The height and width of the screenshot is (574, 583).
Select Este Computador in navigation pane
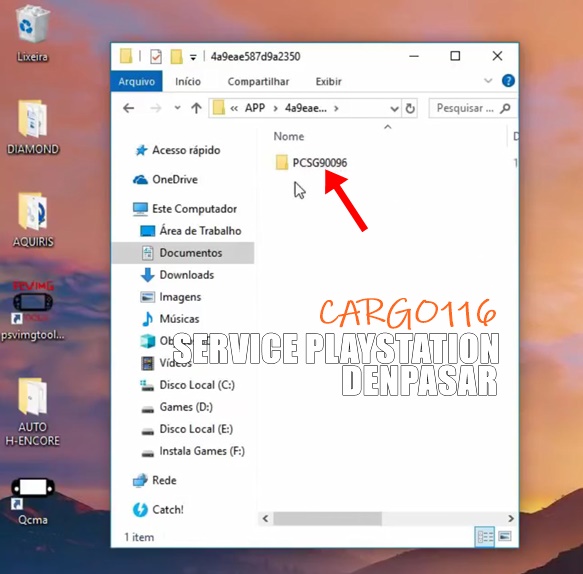pos(185,209)
